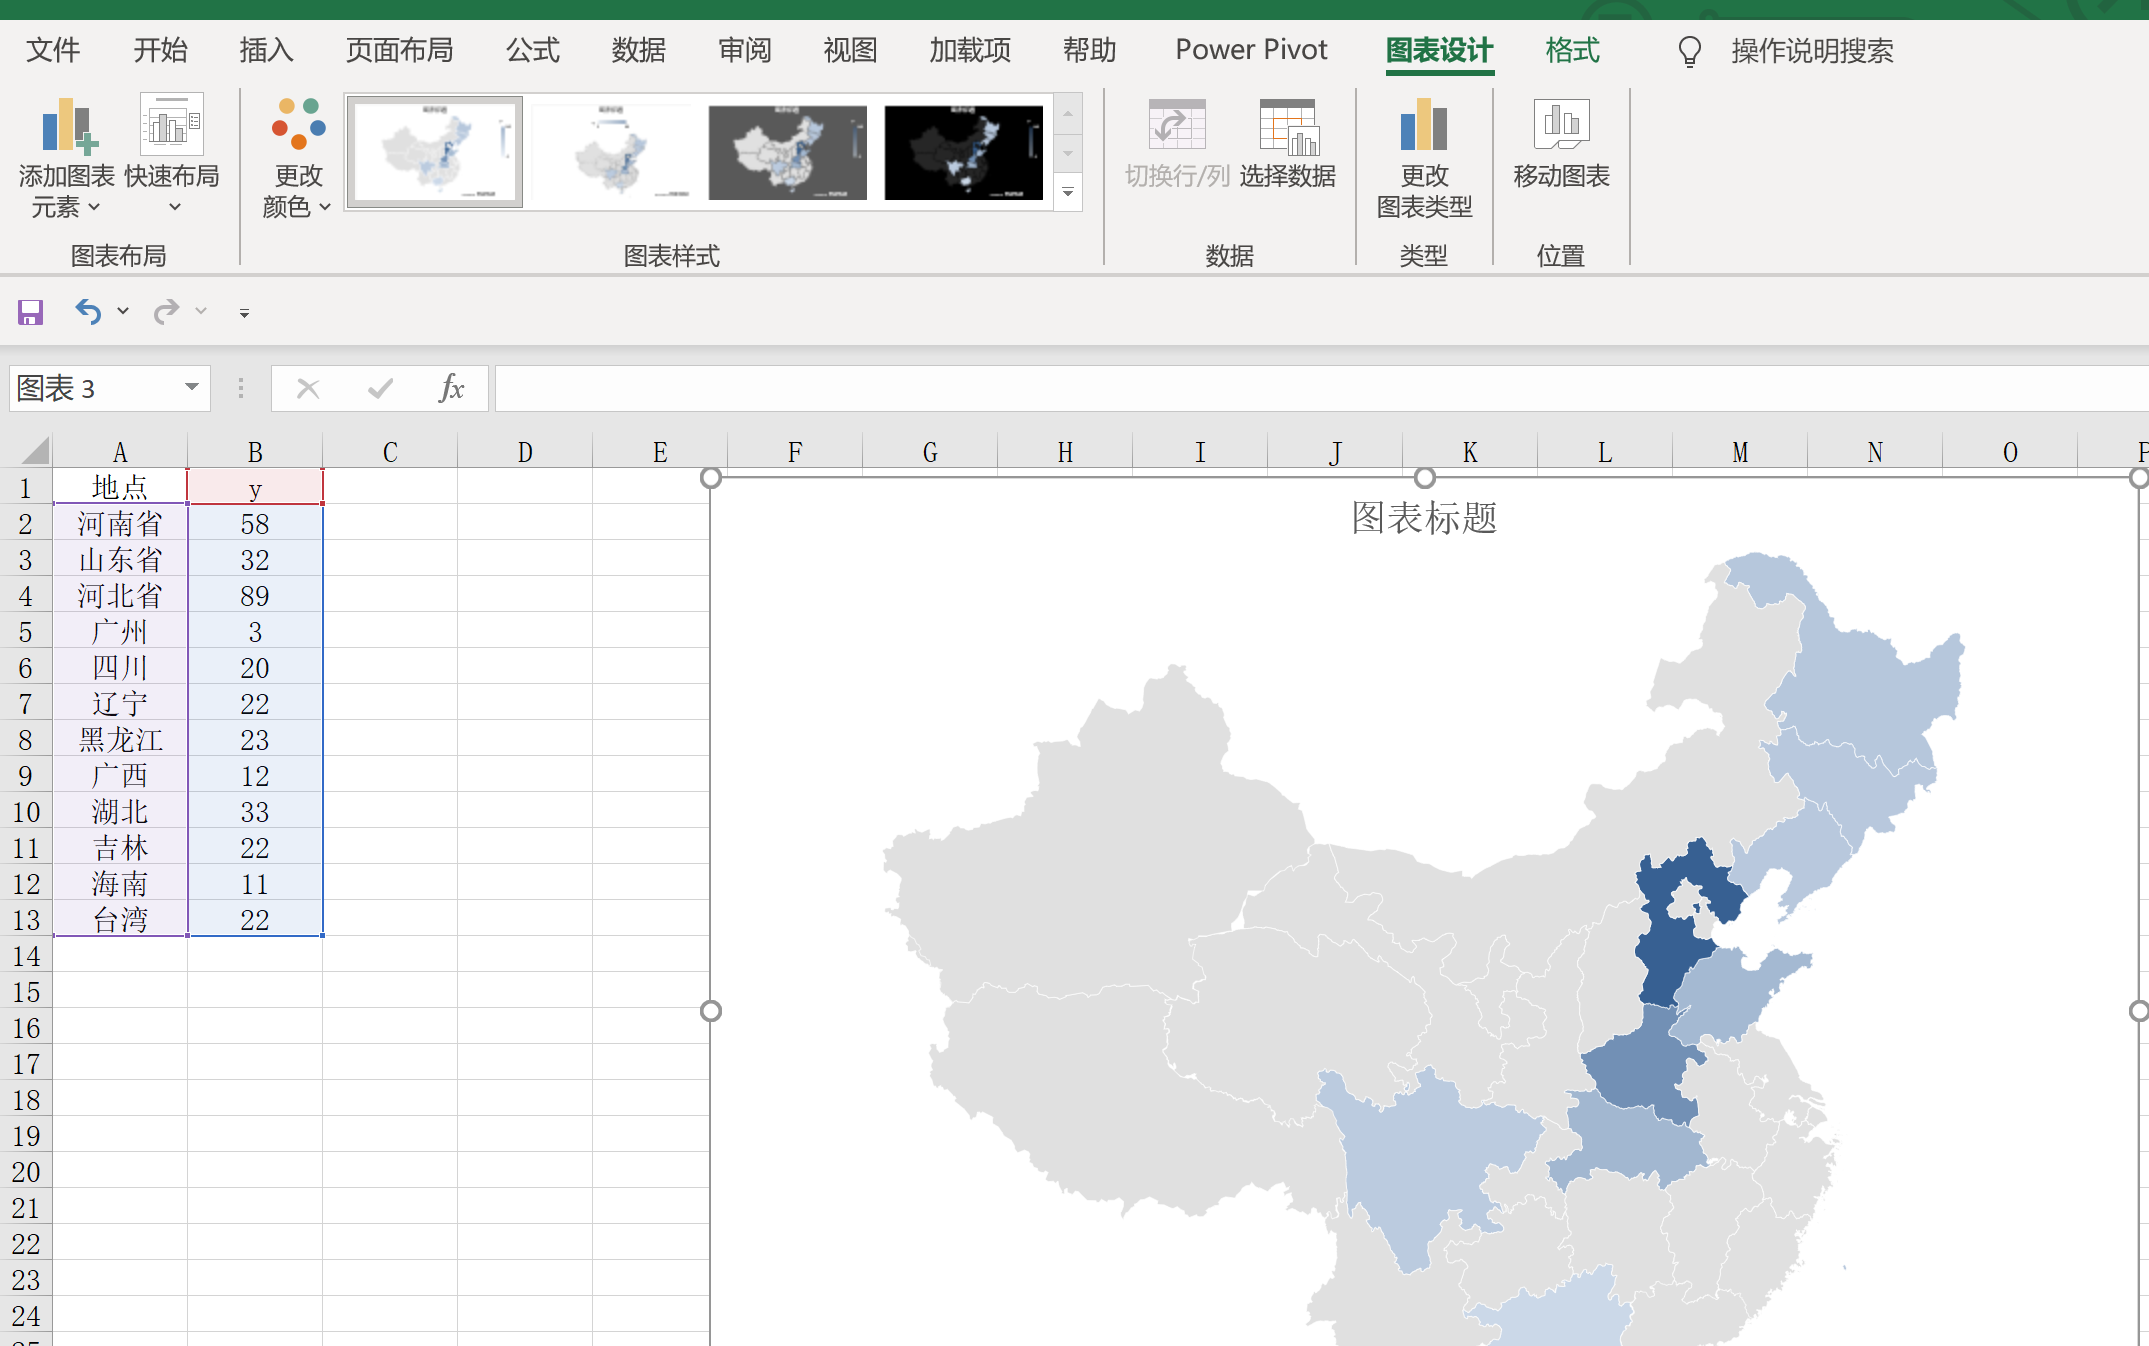This screenshot has height=1346, width=2149.
Task: Click the 操作说明搜索 search box
Action: (x=1812, y=51)
